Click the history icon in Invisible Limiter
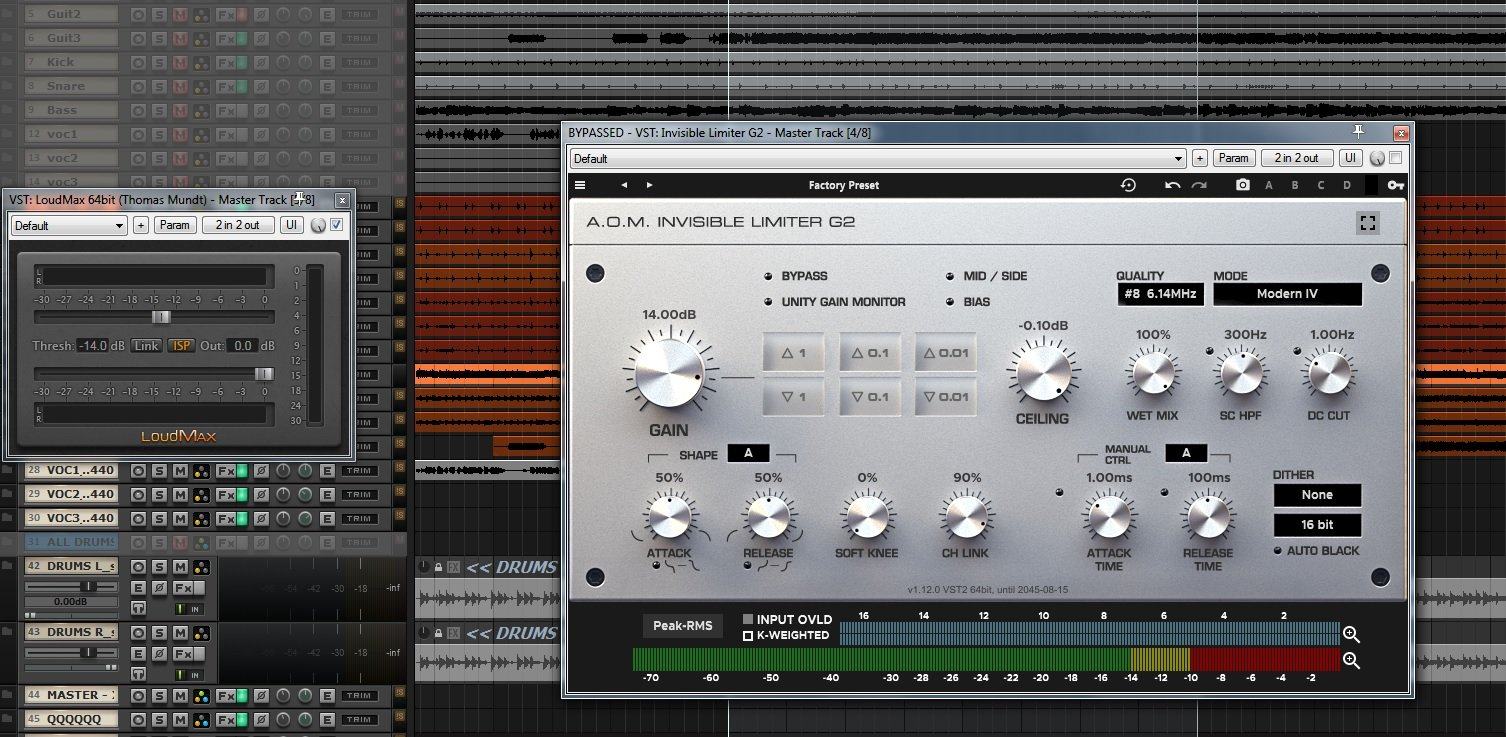Screen dimensions: 1506x737 (x=1129, y=185)
